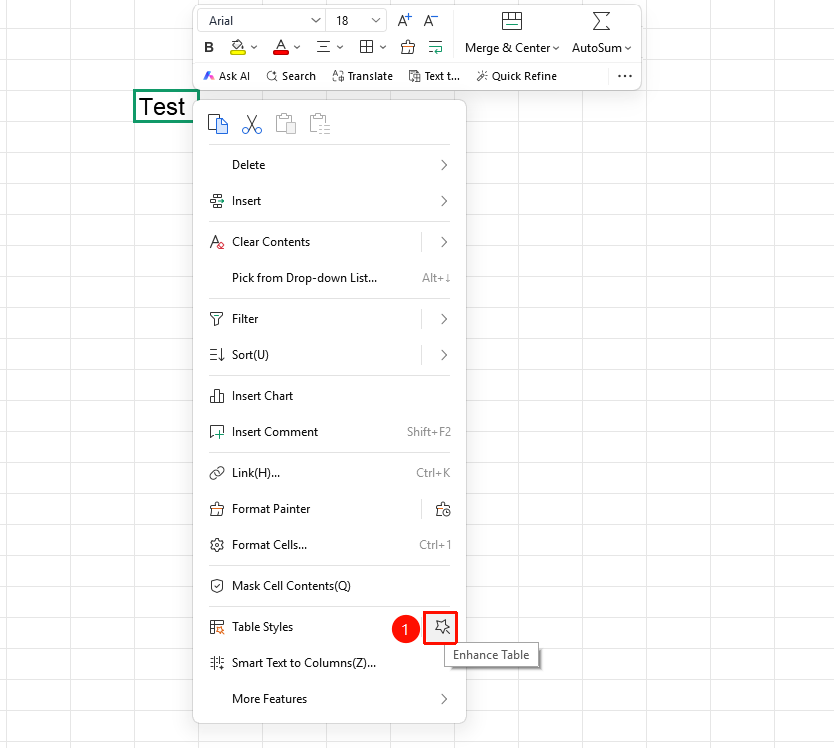The width and height of the screenshot is (834, 748).
Task: Click the Enhance Table star icon
Action: coord(441,627)
